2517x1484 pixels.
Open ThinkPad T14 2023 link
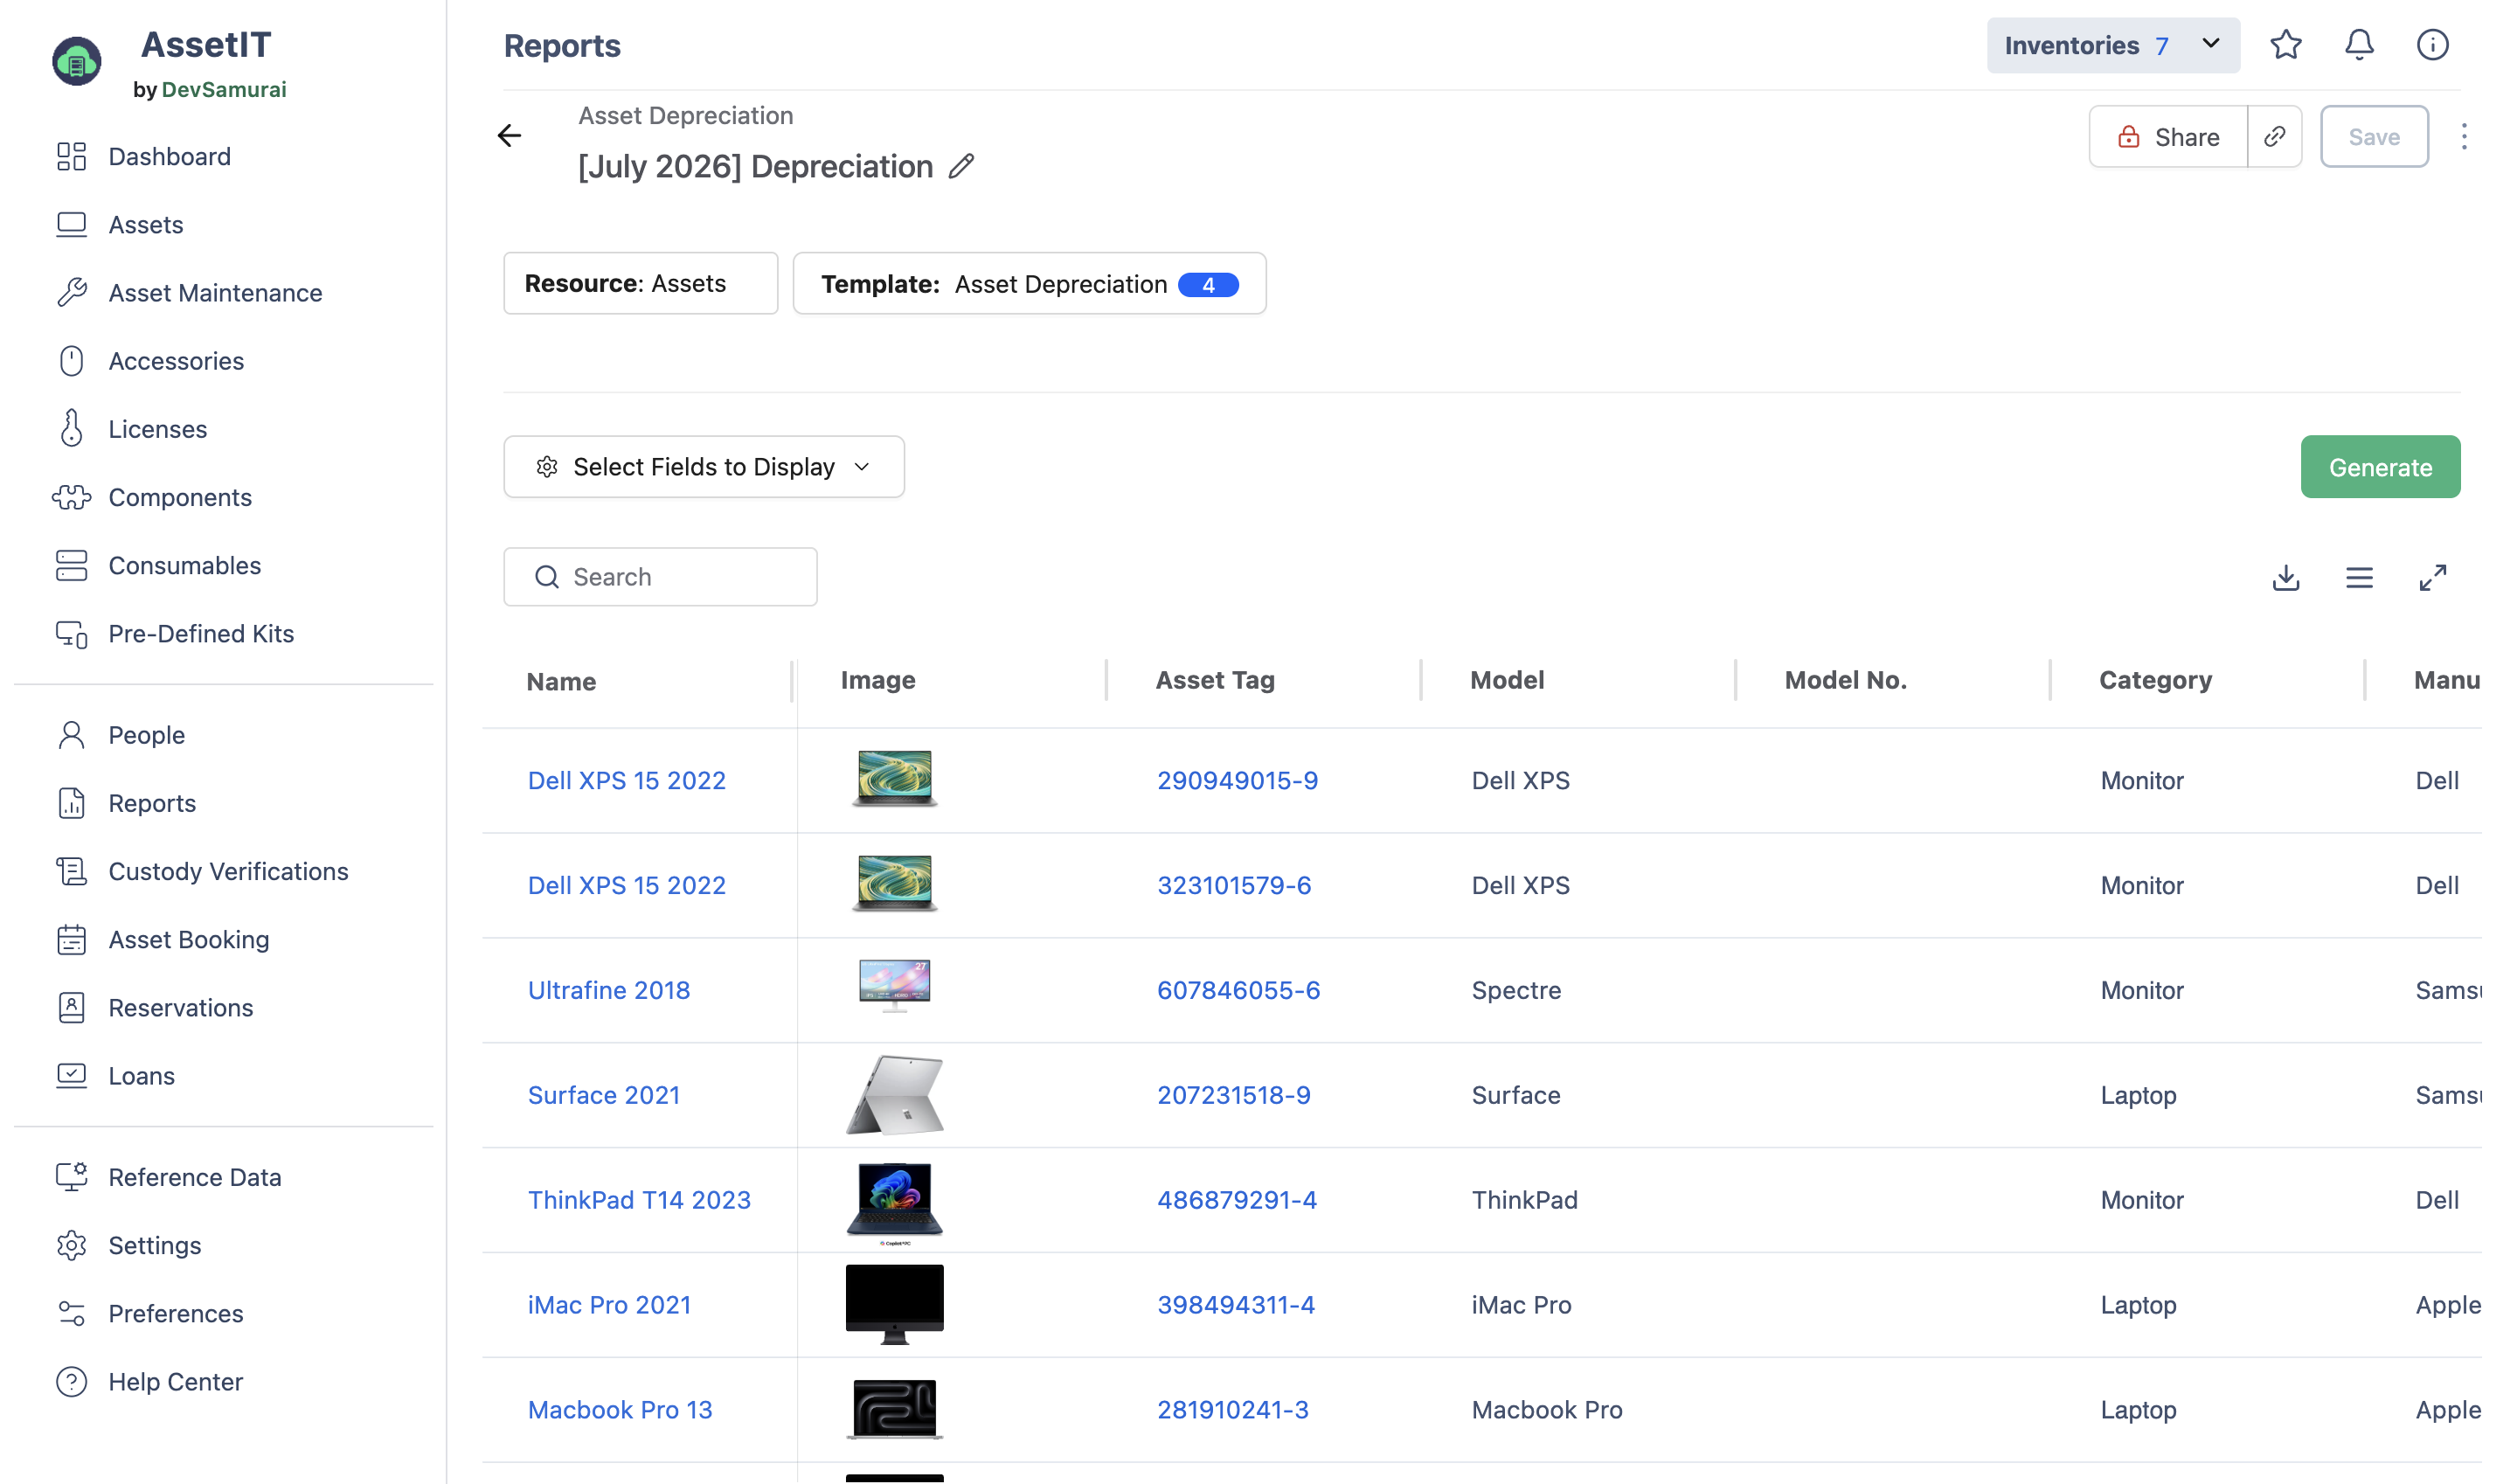click(639, 1200)
